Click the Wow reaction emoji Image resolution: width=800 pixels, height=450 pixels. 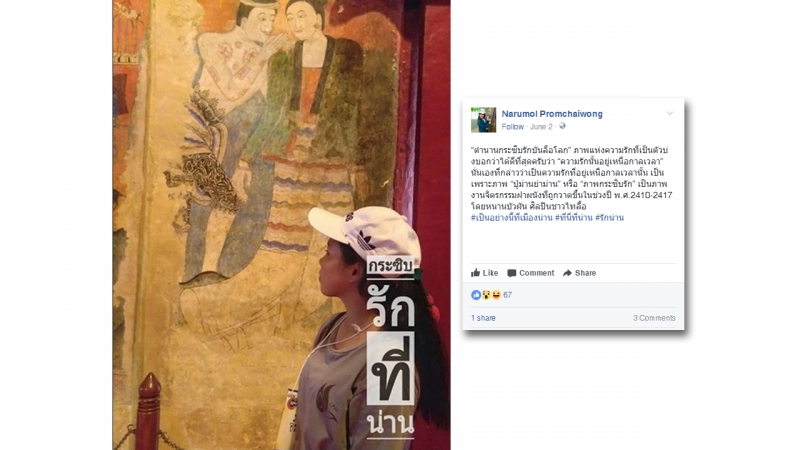tap(486, 295)
